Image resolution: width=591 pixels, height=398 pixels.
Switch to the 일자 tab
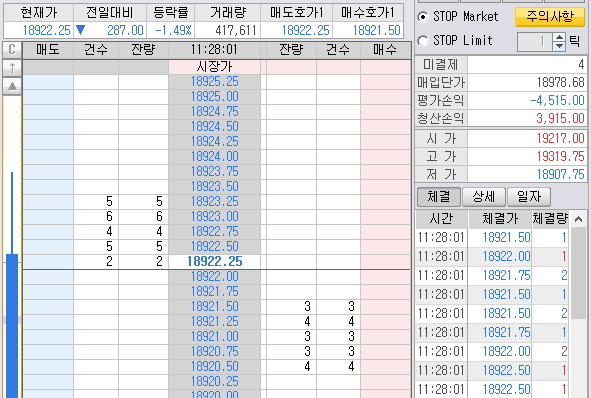(x=529, y=197)
